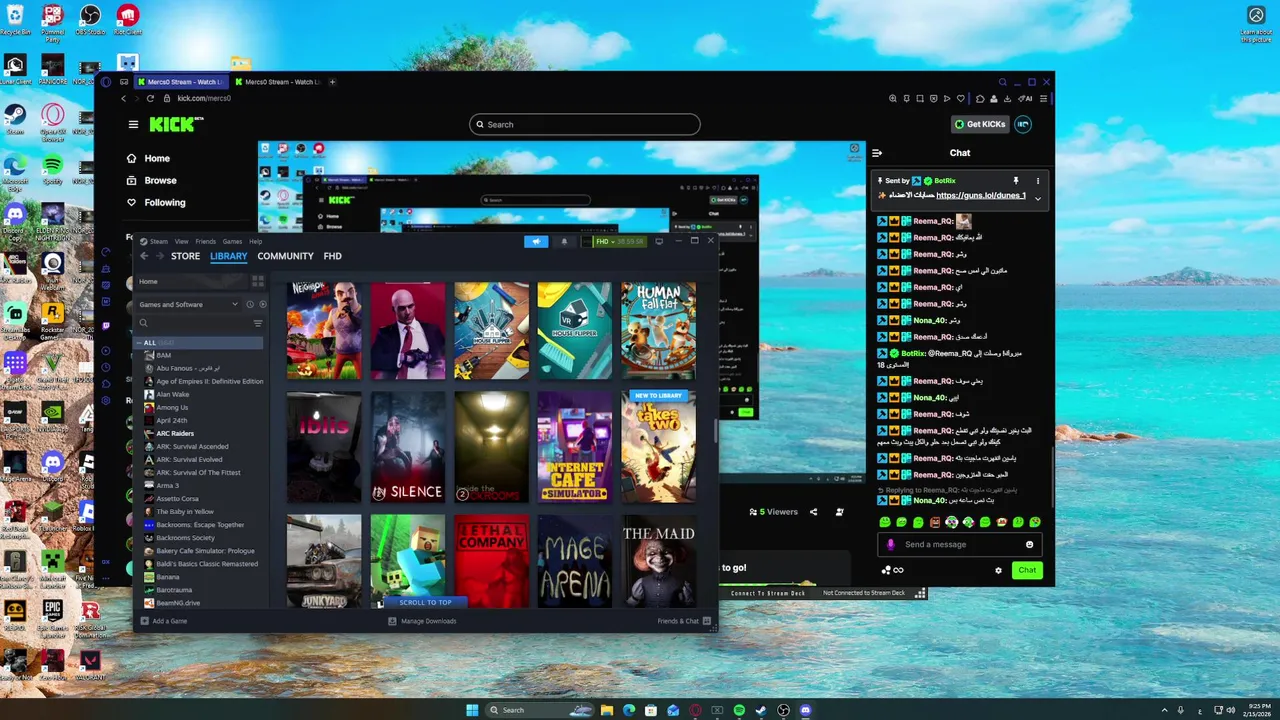Go back with Steam's back arrow
Image resolution: width=1280 pixels, height=720 pixels.
pyautogui.click(x=144, y=256)
